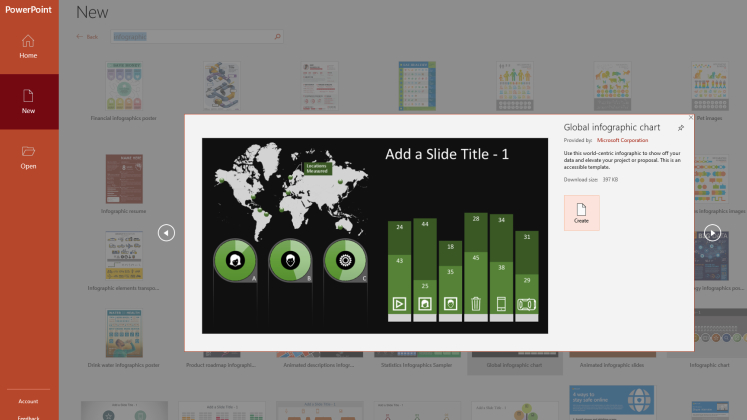Open the Home page in sidebar
Viewport: 747px width, 420px height.
point(28,46)
